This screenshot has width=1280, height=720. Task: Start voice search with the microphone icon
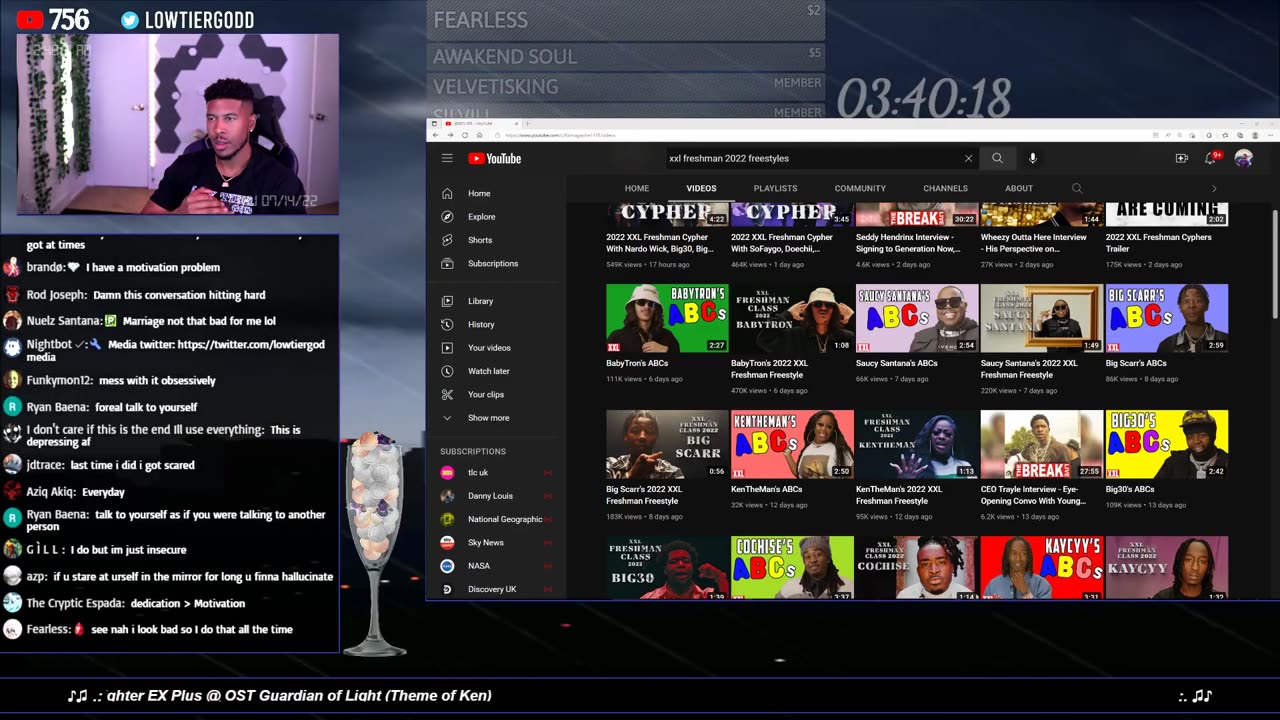coord(1032,158)
